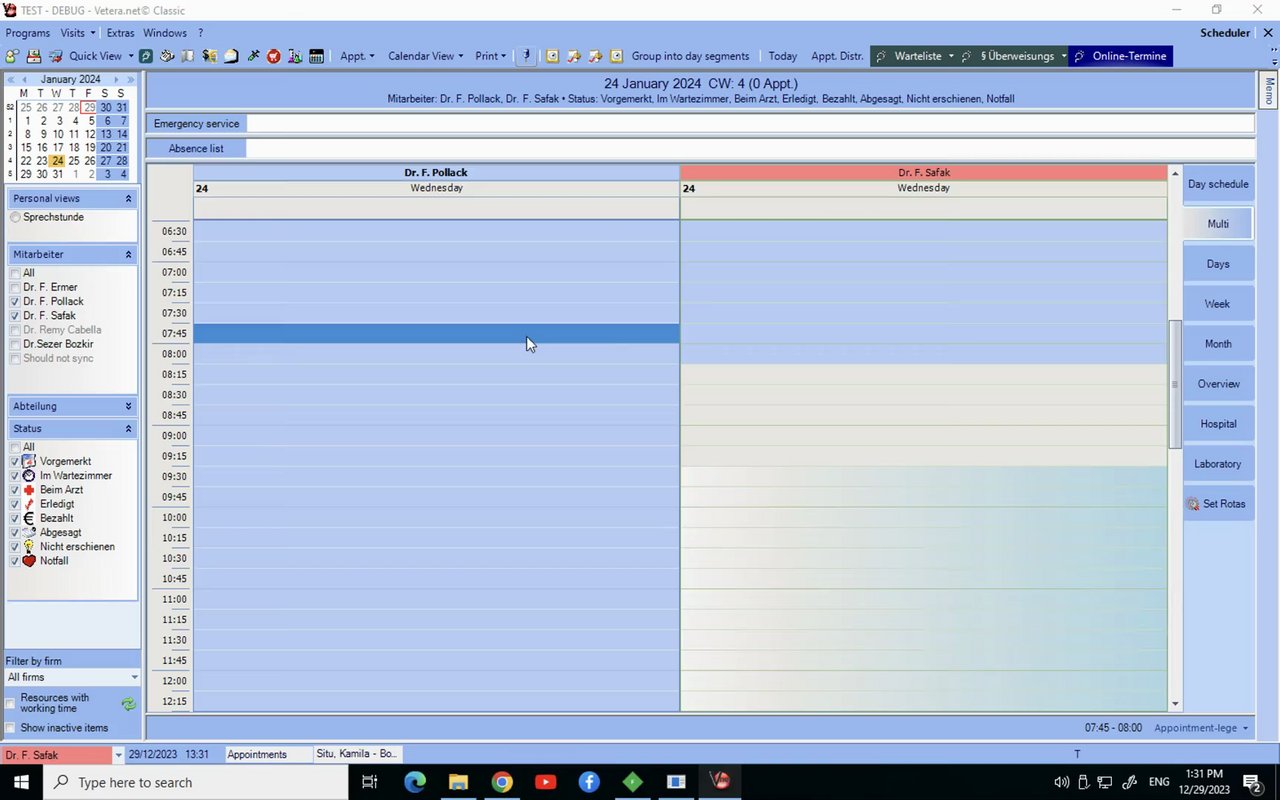This screenshot has width=1280, height=800.
Task: Refresh resources with the green arrows icon
Action: [x=128, y=704]
